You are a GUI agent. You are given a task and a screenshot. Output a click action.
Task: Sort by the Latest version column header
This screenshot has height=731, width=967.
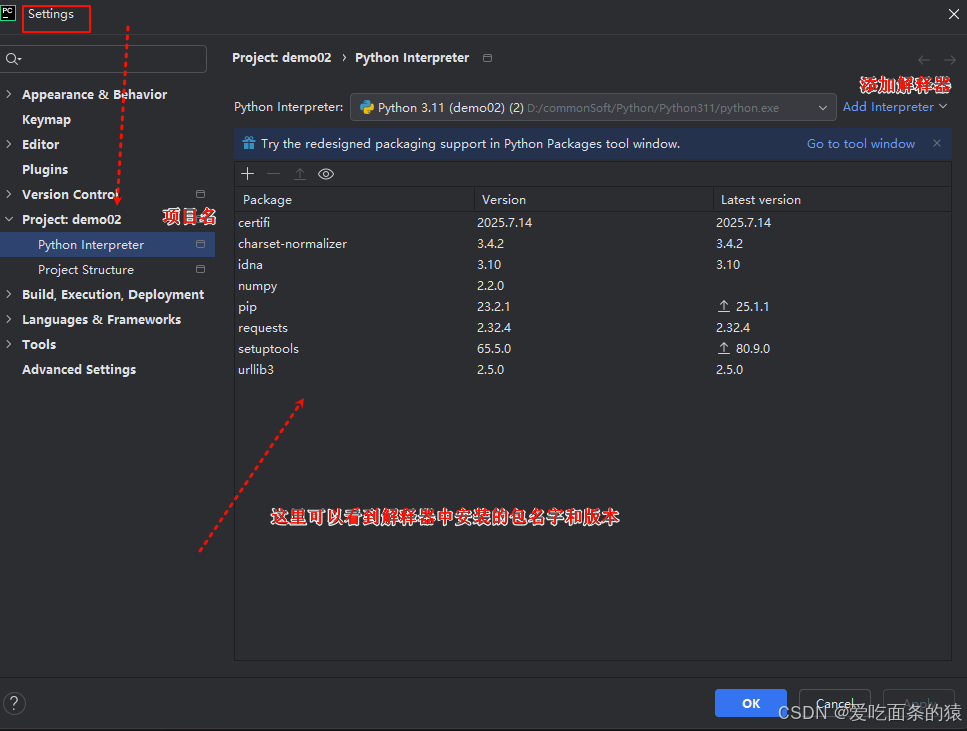832,199
